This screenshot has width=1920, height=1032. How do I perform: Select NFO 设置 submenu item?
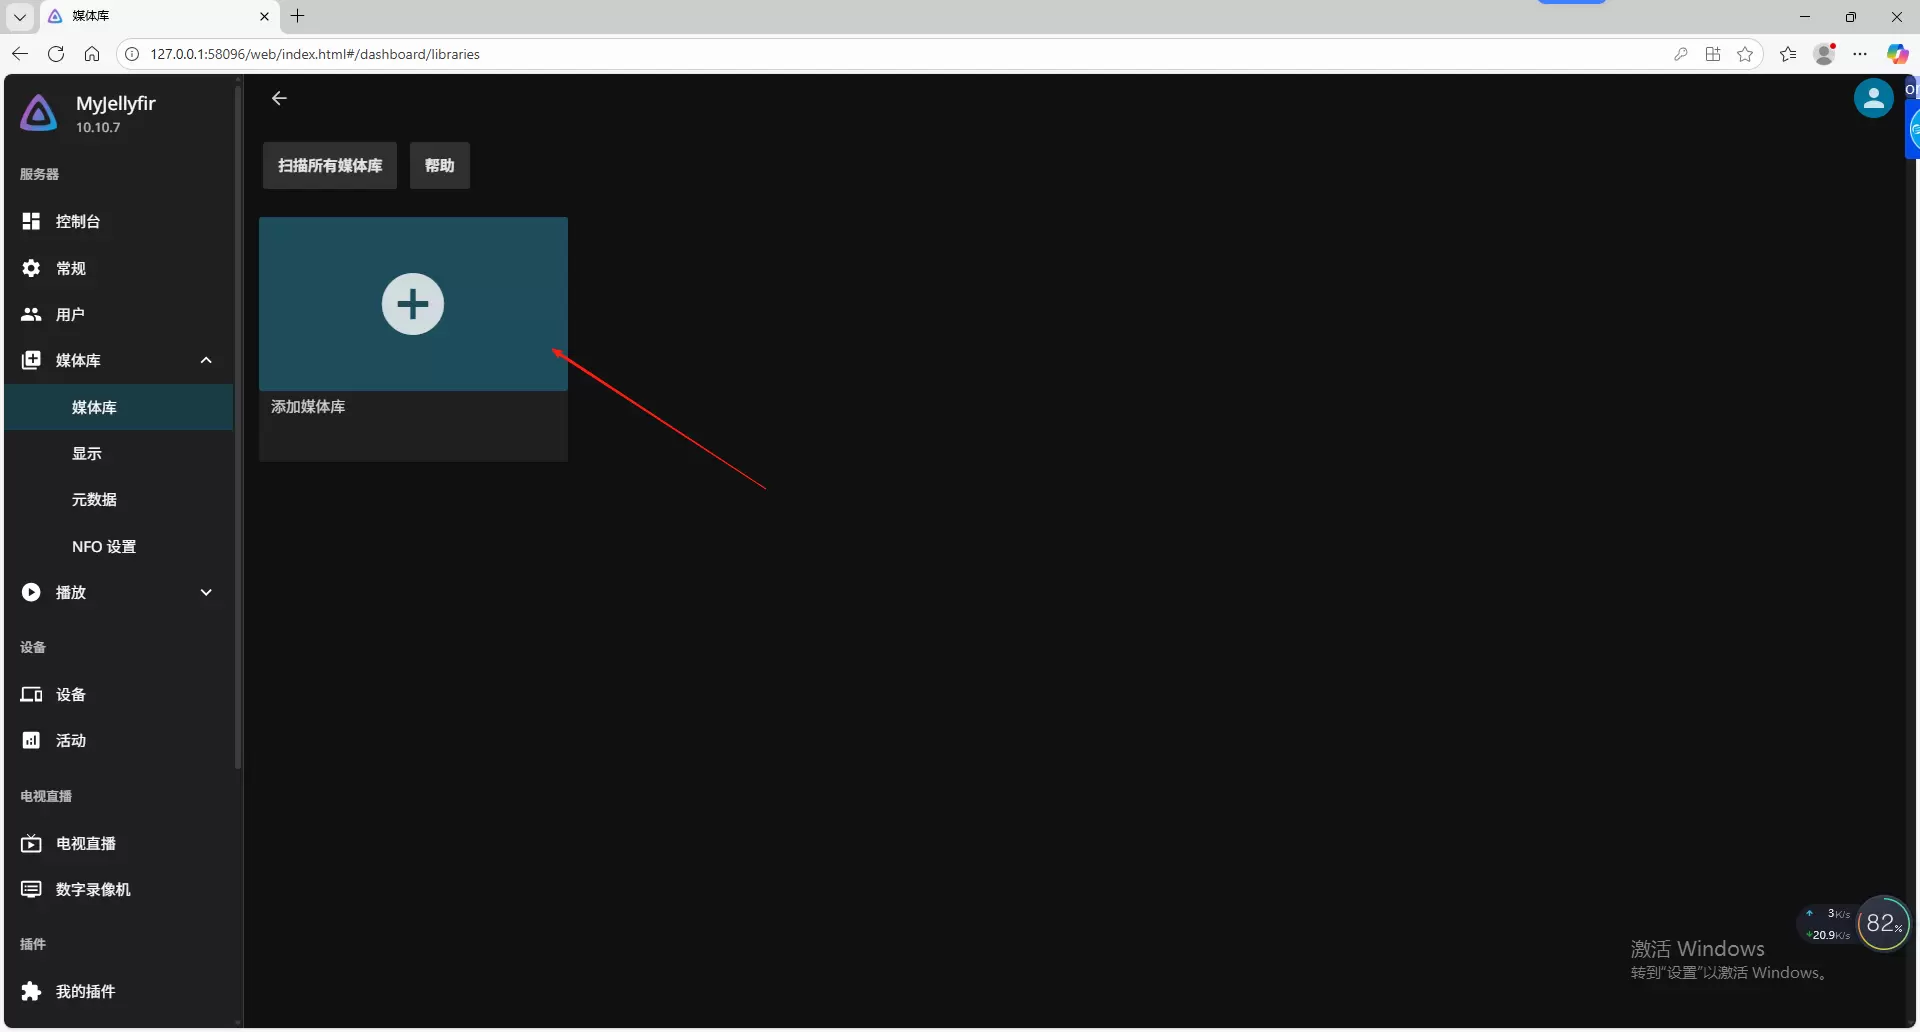pyautogui.click(x=104, y=546)
